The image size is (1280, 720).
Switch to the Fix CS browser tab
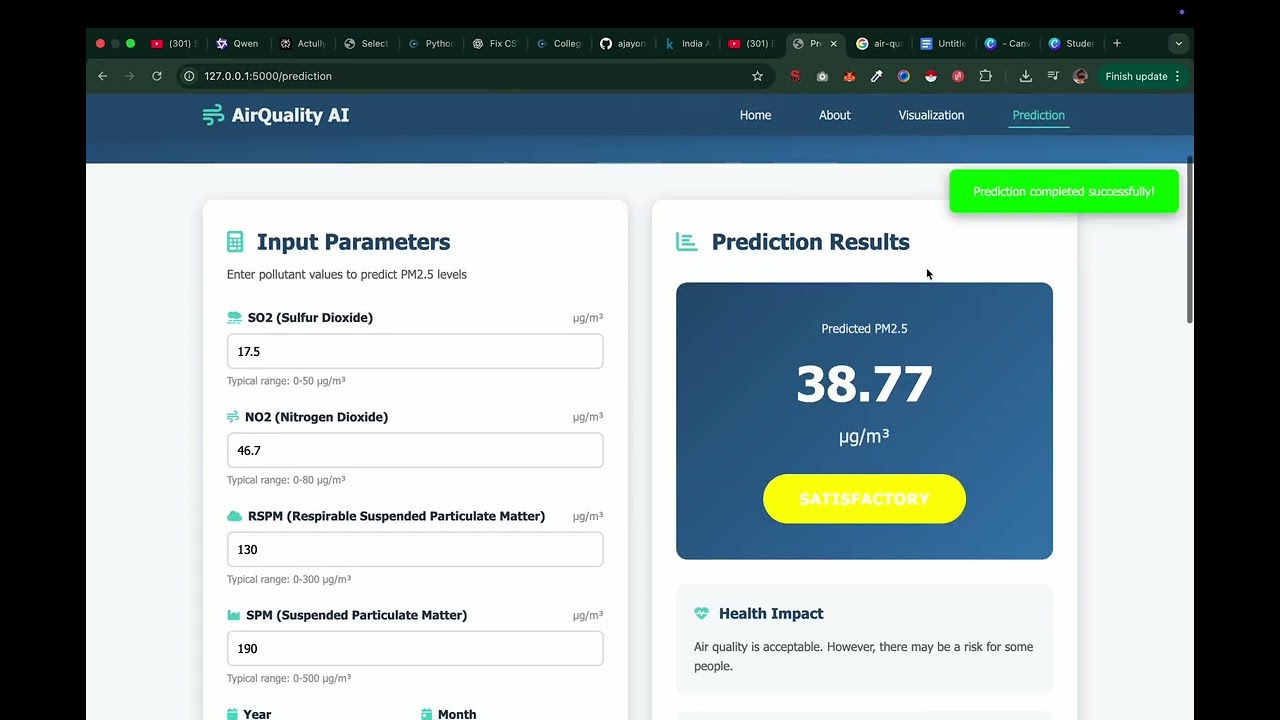[x=494, y=44]
